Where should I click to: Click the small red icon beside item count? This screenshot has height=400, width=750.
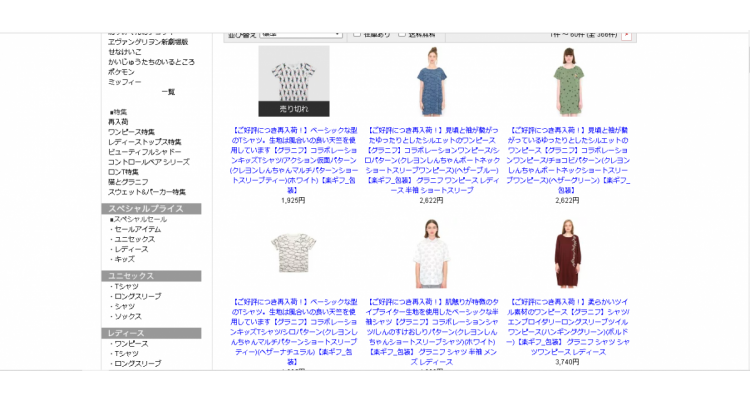(x=627, y=35)
